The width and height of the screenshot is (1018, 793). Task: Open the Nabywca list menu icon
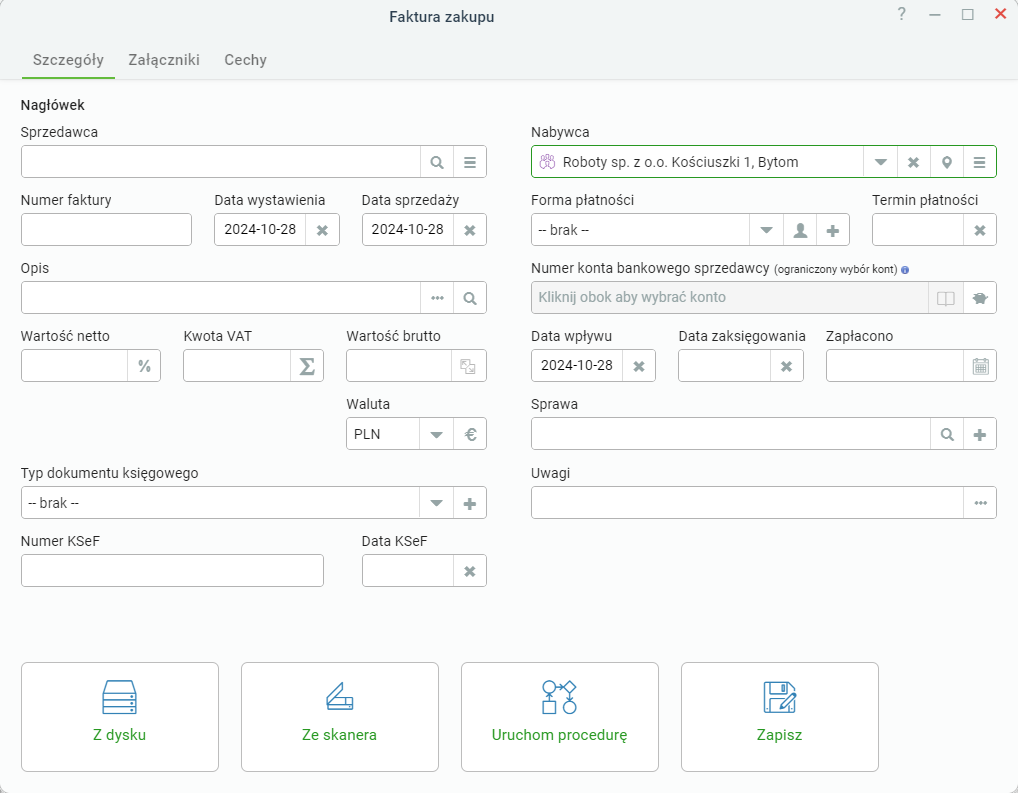980,162
